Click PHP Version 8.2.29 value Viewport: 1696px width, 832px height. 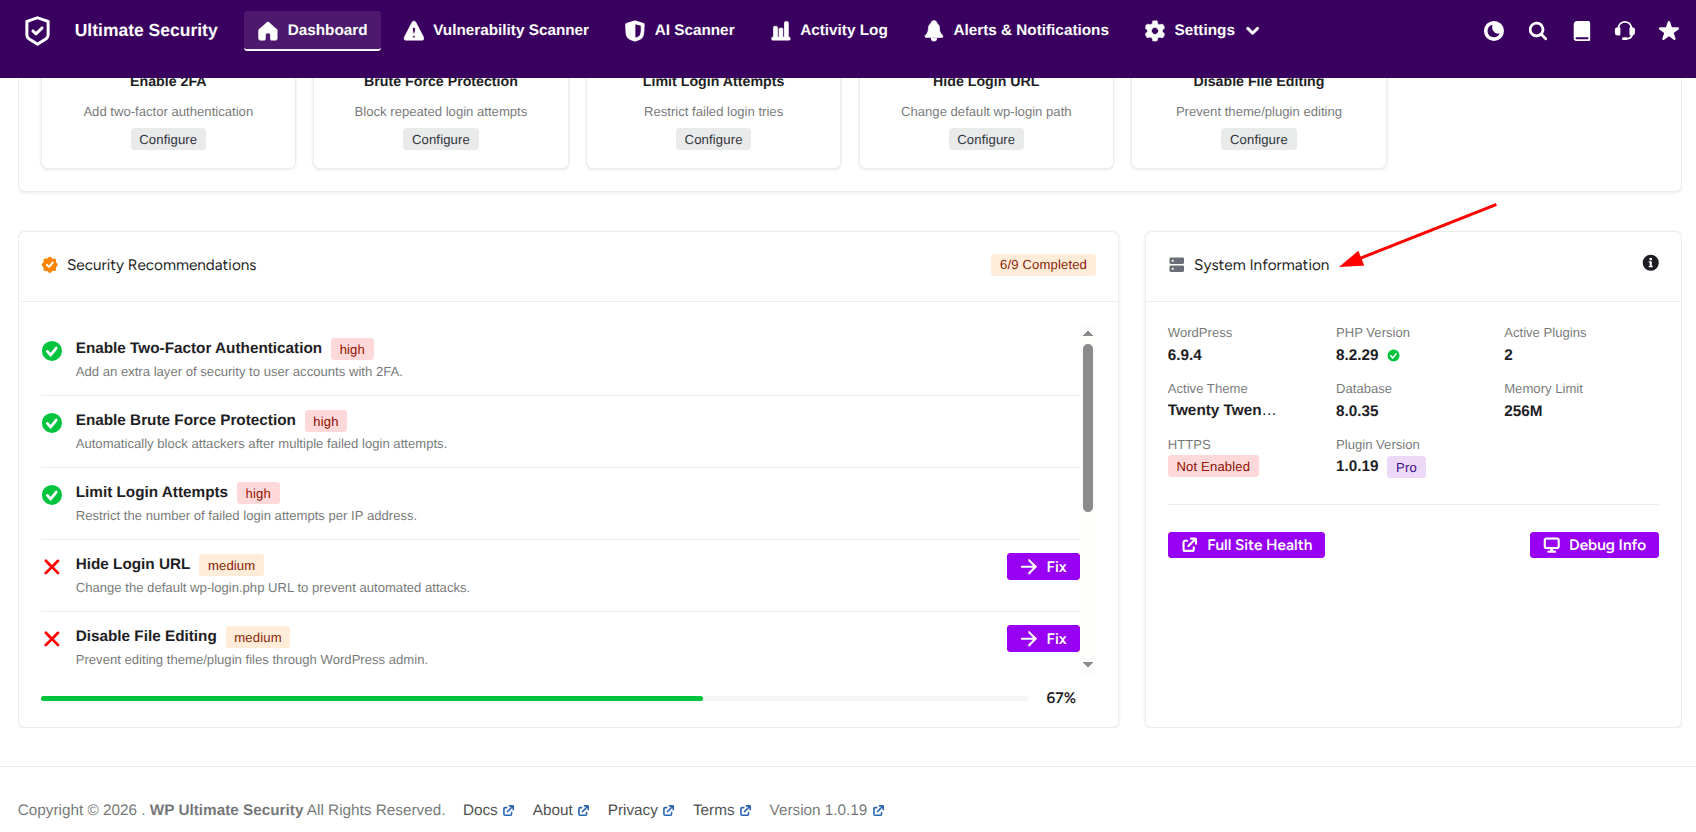[1357, 355]
